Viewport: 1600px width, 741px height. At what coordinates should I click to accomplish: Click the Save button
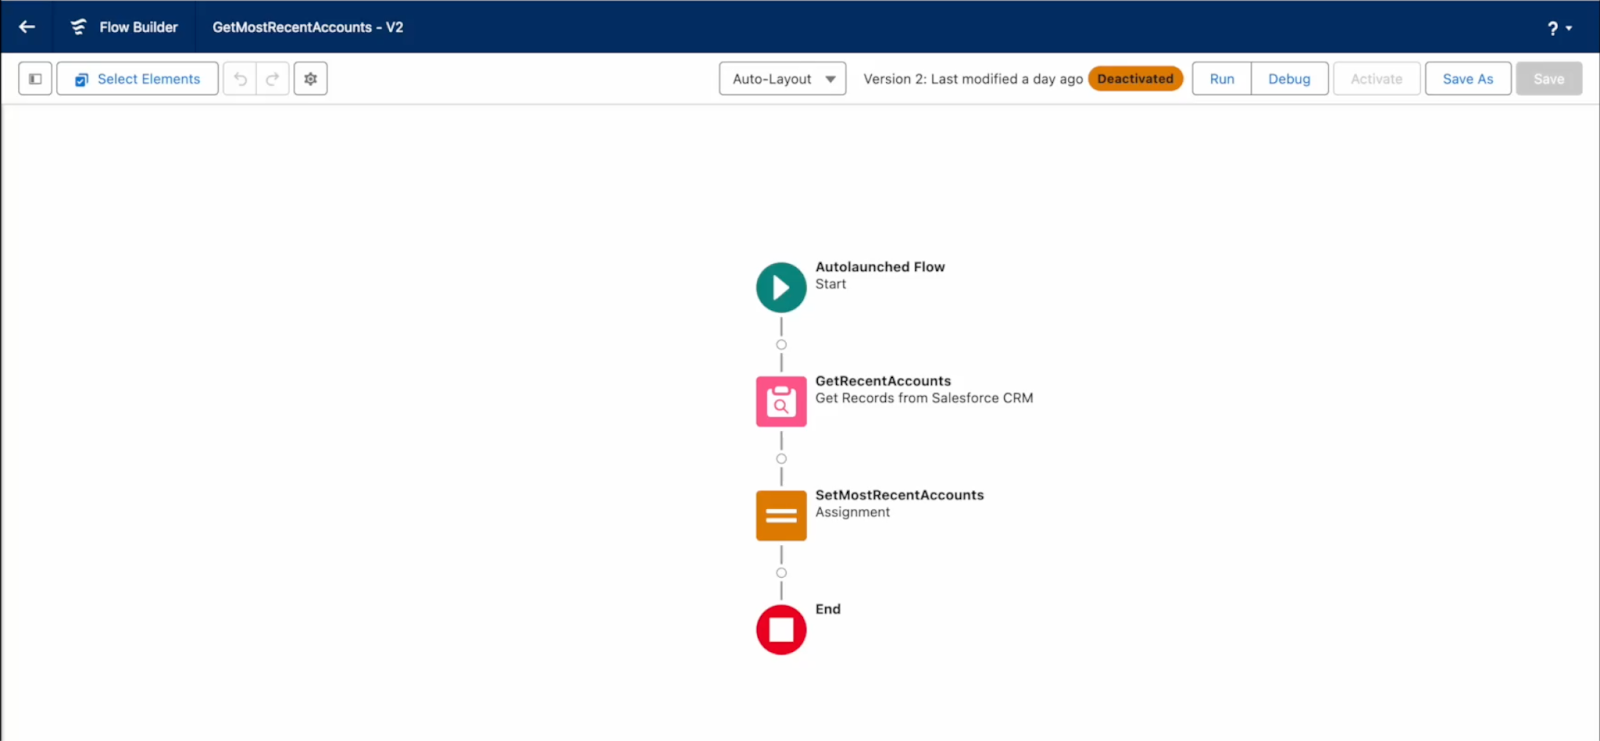click(x=1549, y=79)
